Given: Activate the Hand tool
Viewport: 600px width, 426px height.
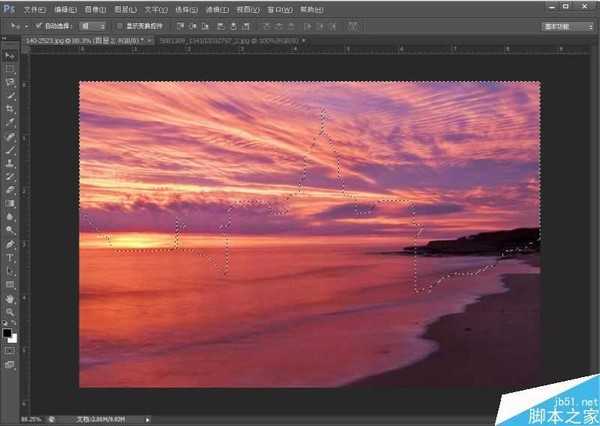Looking at the screenshot, I should (10, 299).
